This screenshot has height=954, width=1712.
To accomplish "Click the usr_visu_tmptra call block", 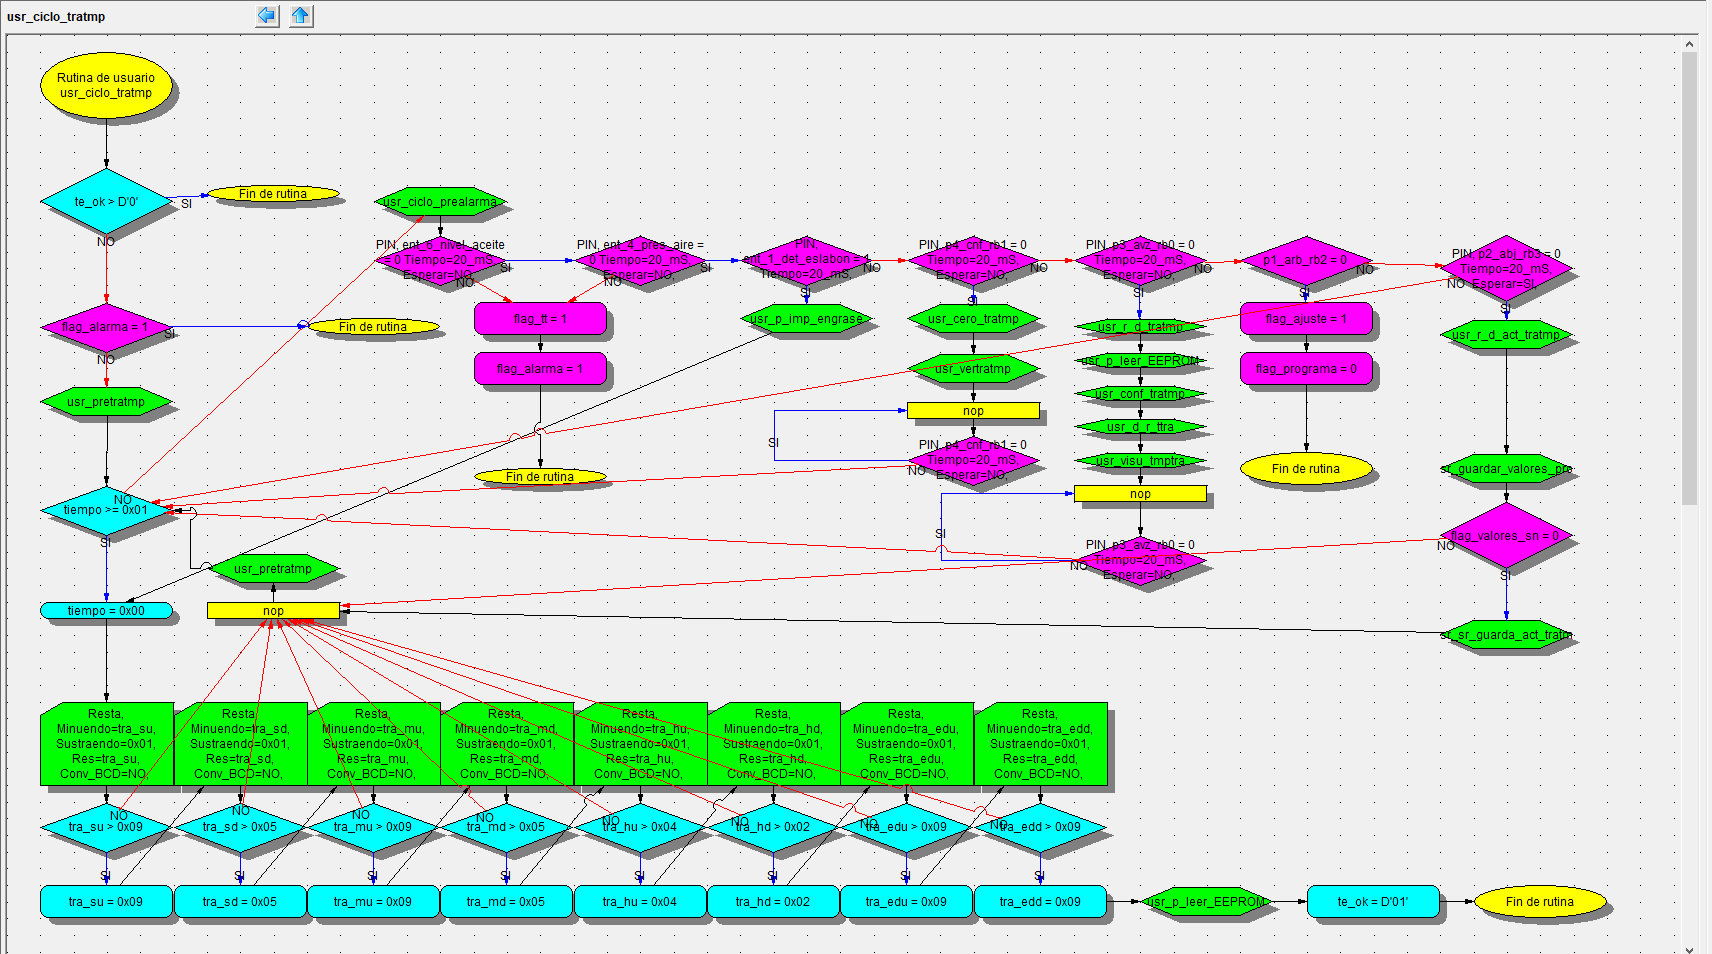I will point(1140,461).
